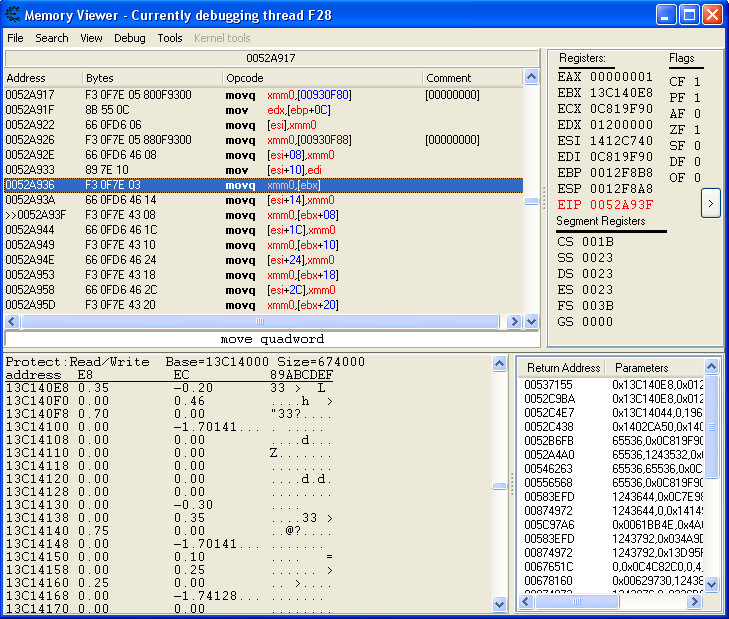Image resolution: width=729 pixels, height=619 pixels.
Task: Click the Protect:Read/Write info line
Action: coord(185,362)
